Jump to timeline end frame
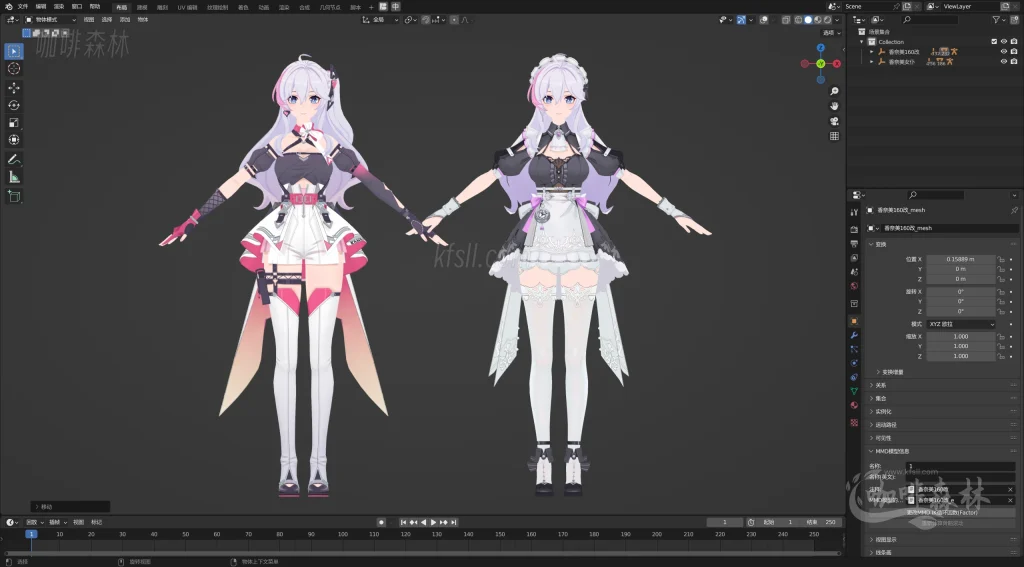Image resolution: width=1024 pixels, height=567 pixels. [453, 523]
